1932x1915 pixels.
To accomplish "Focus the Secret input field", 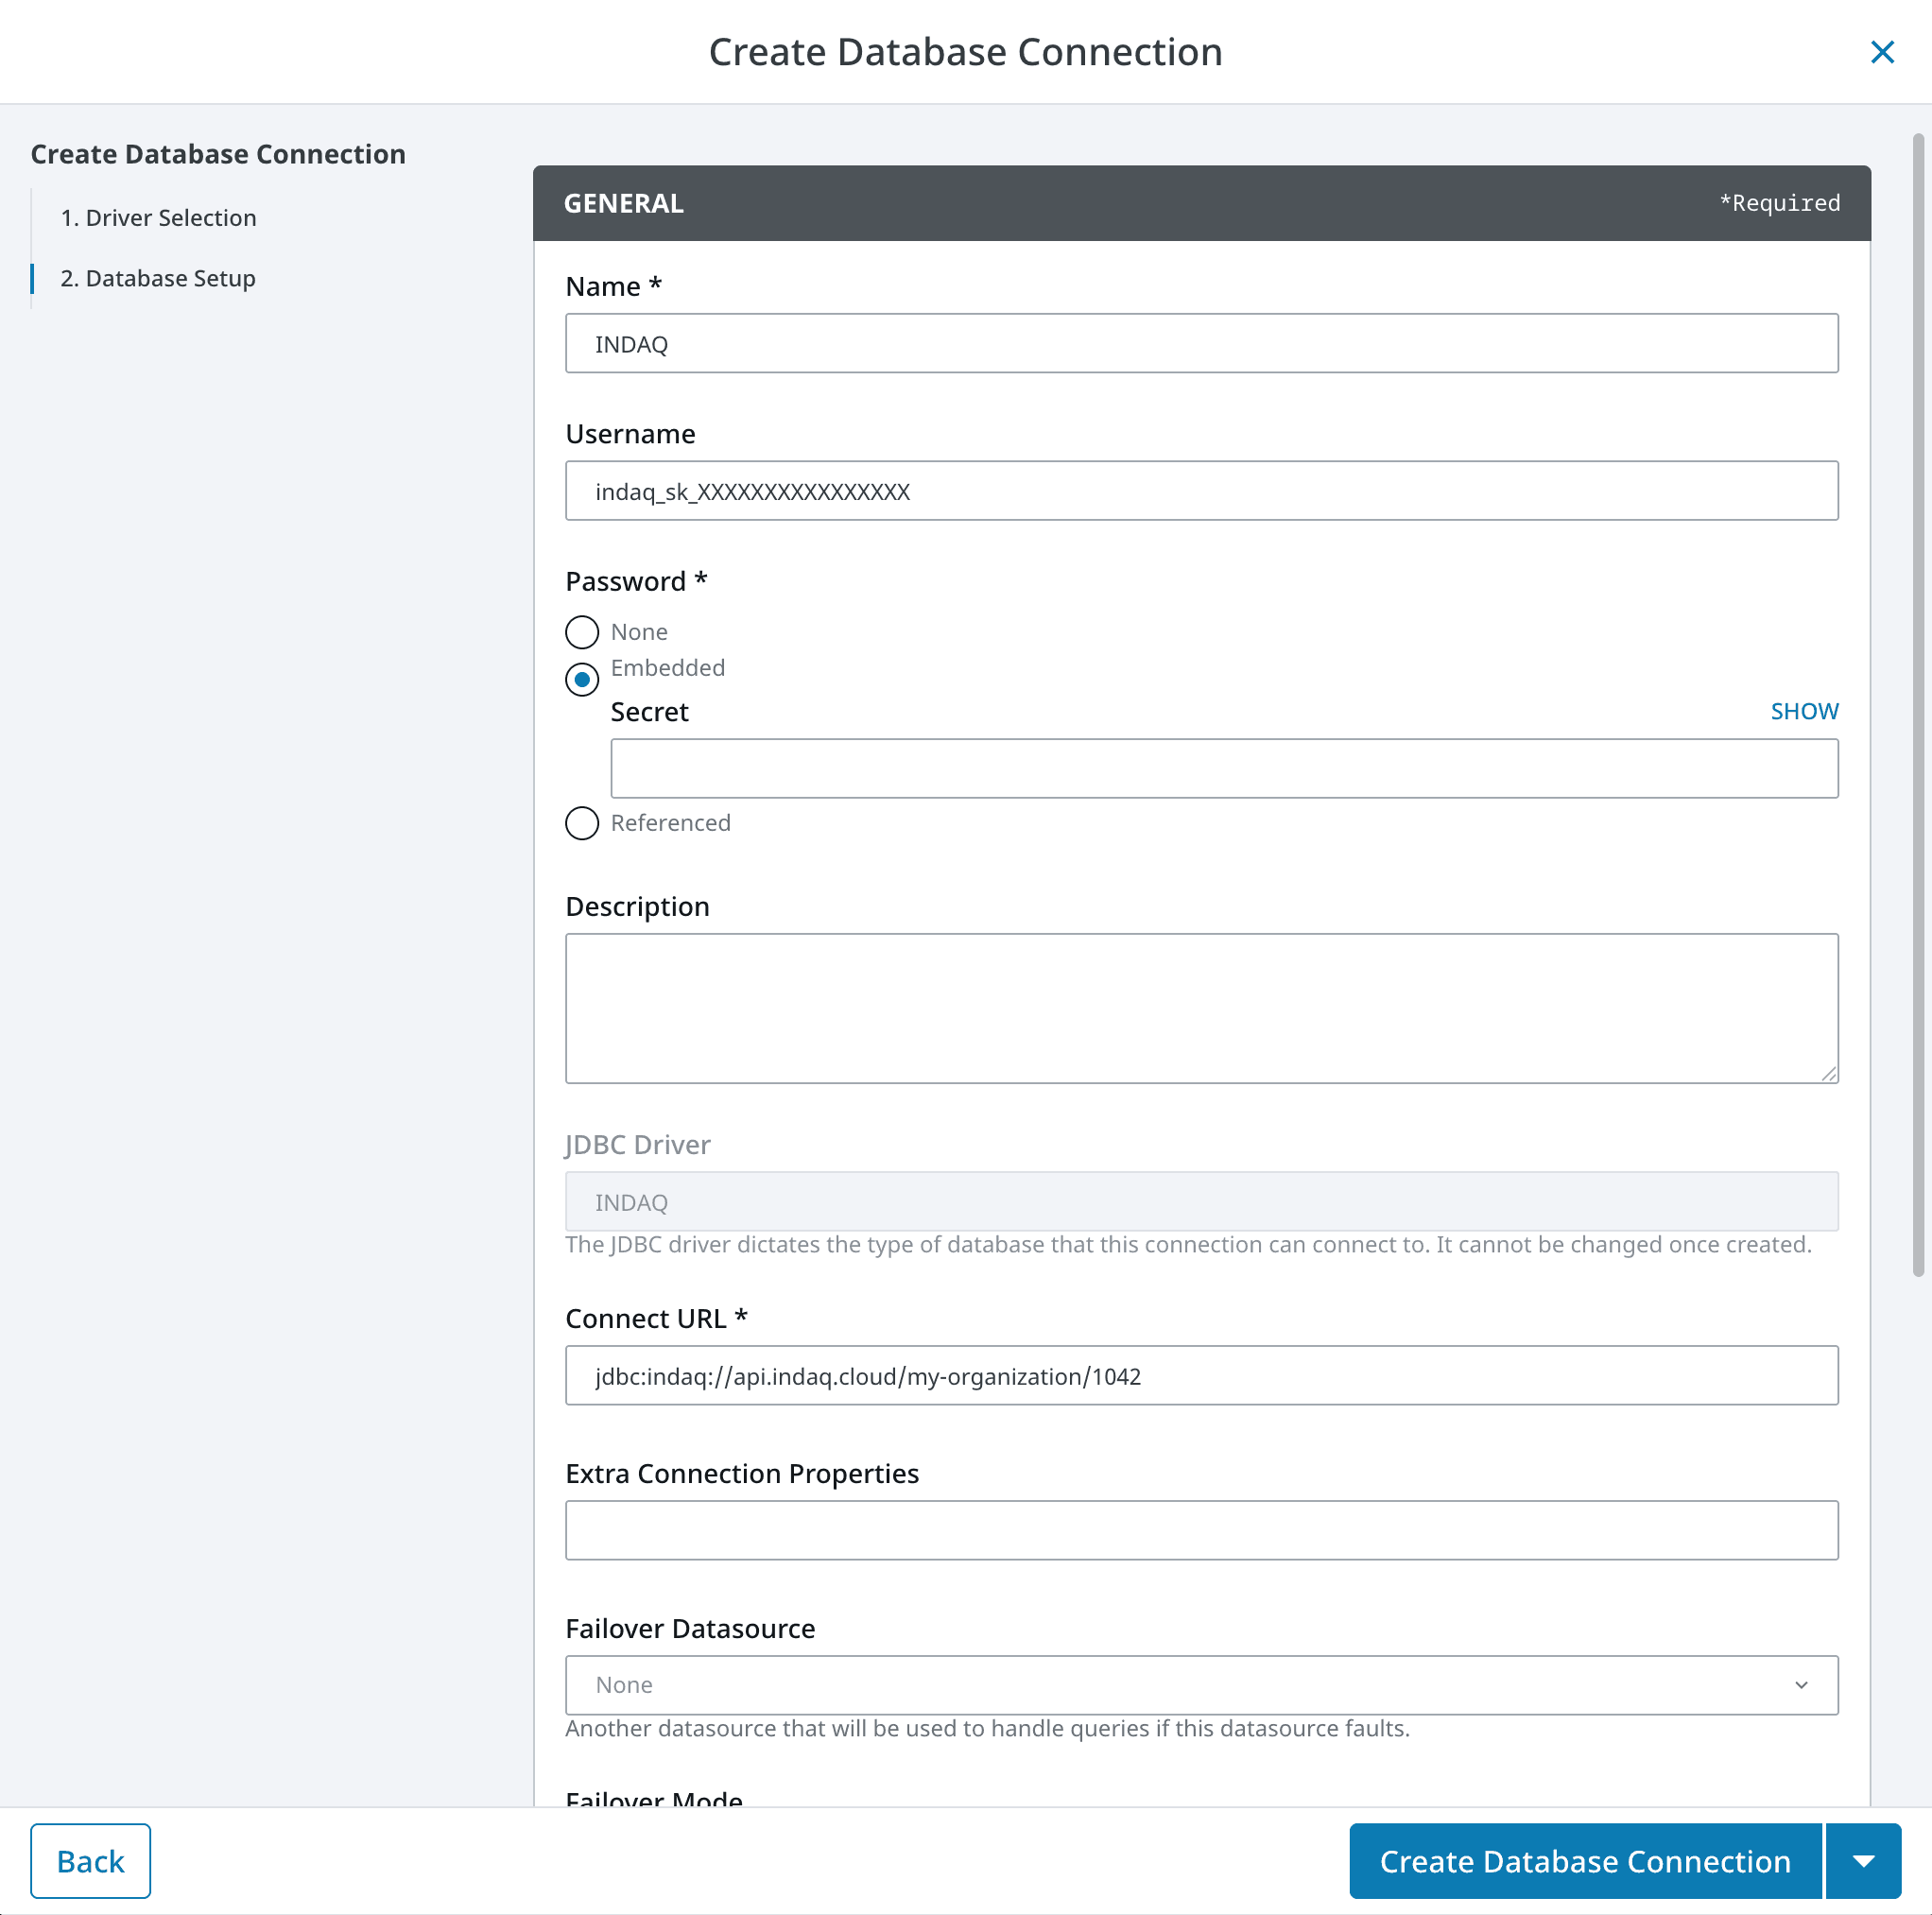I will [x=1224, y=768].
